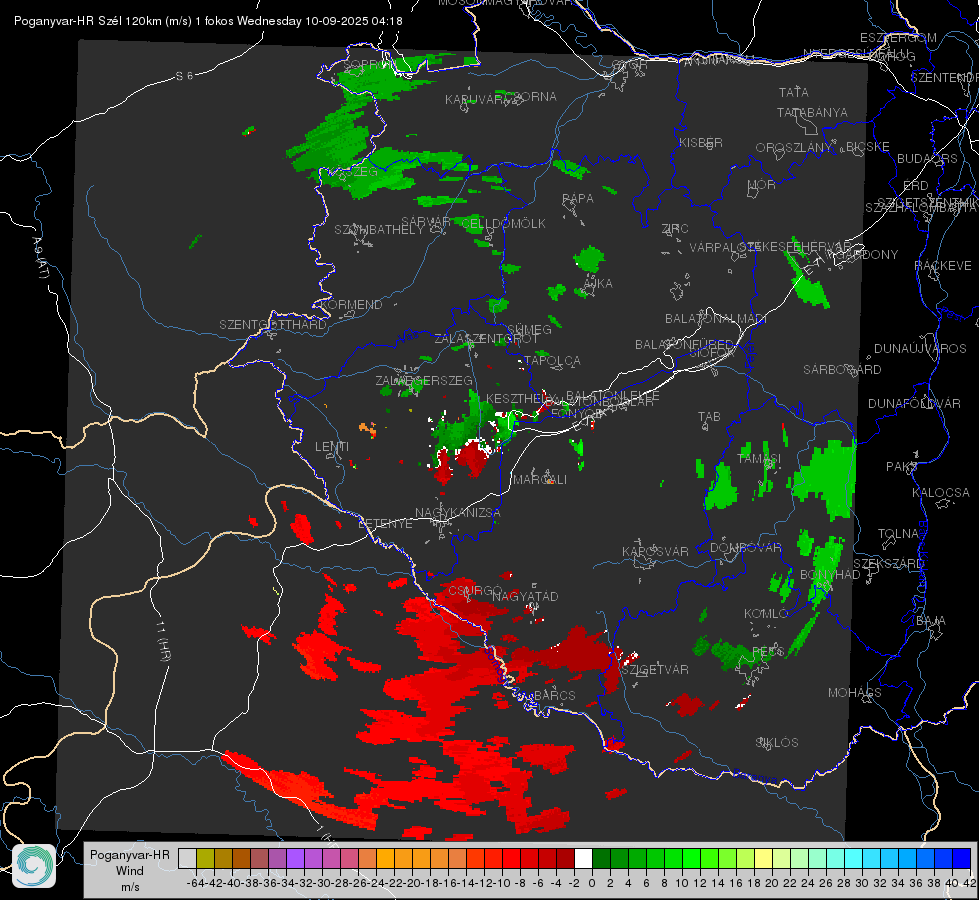Click the NAGYKANIZSA city label
979x900 pixels.
click(x=458, y=513)
